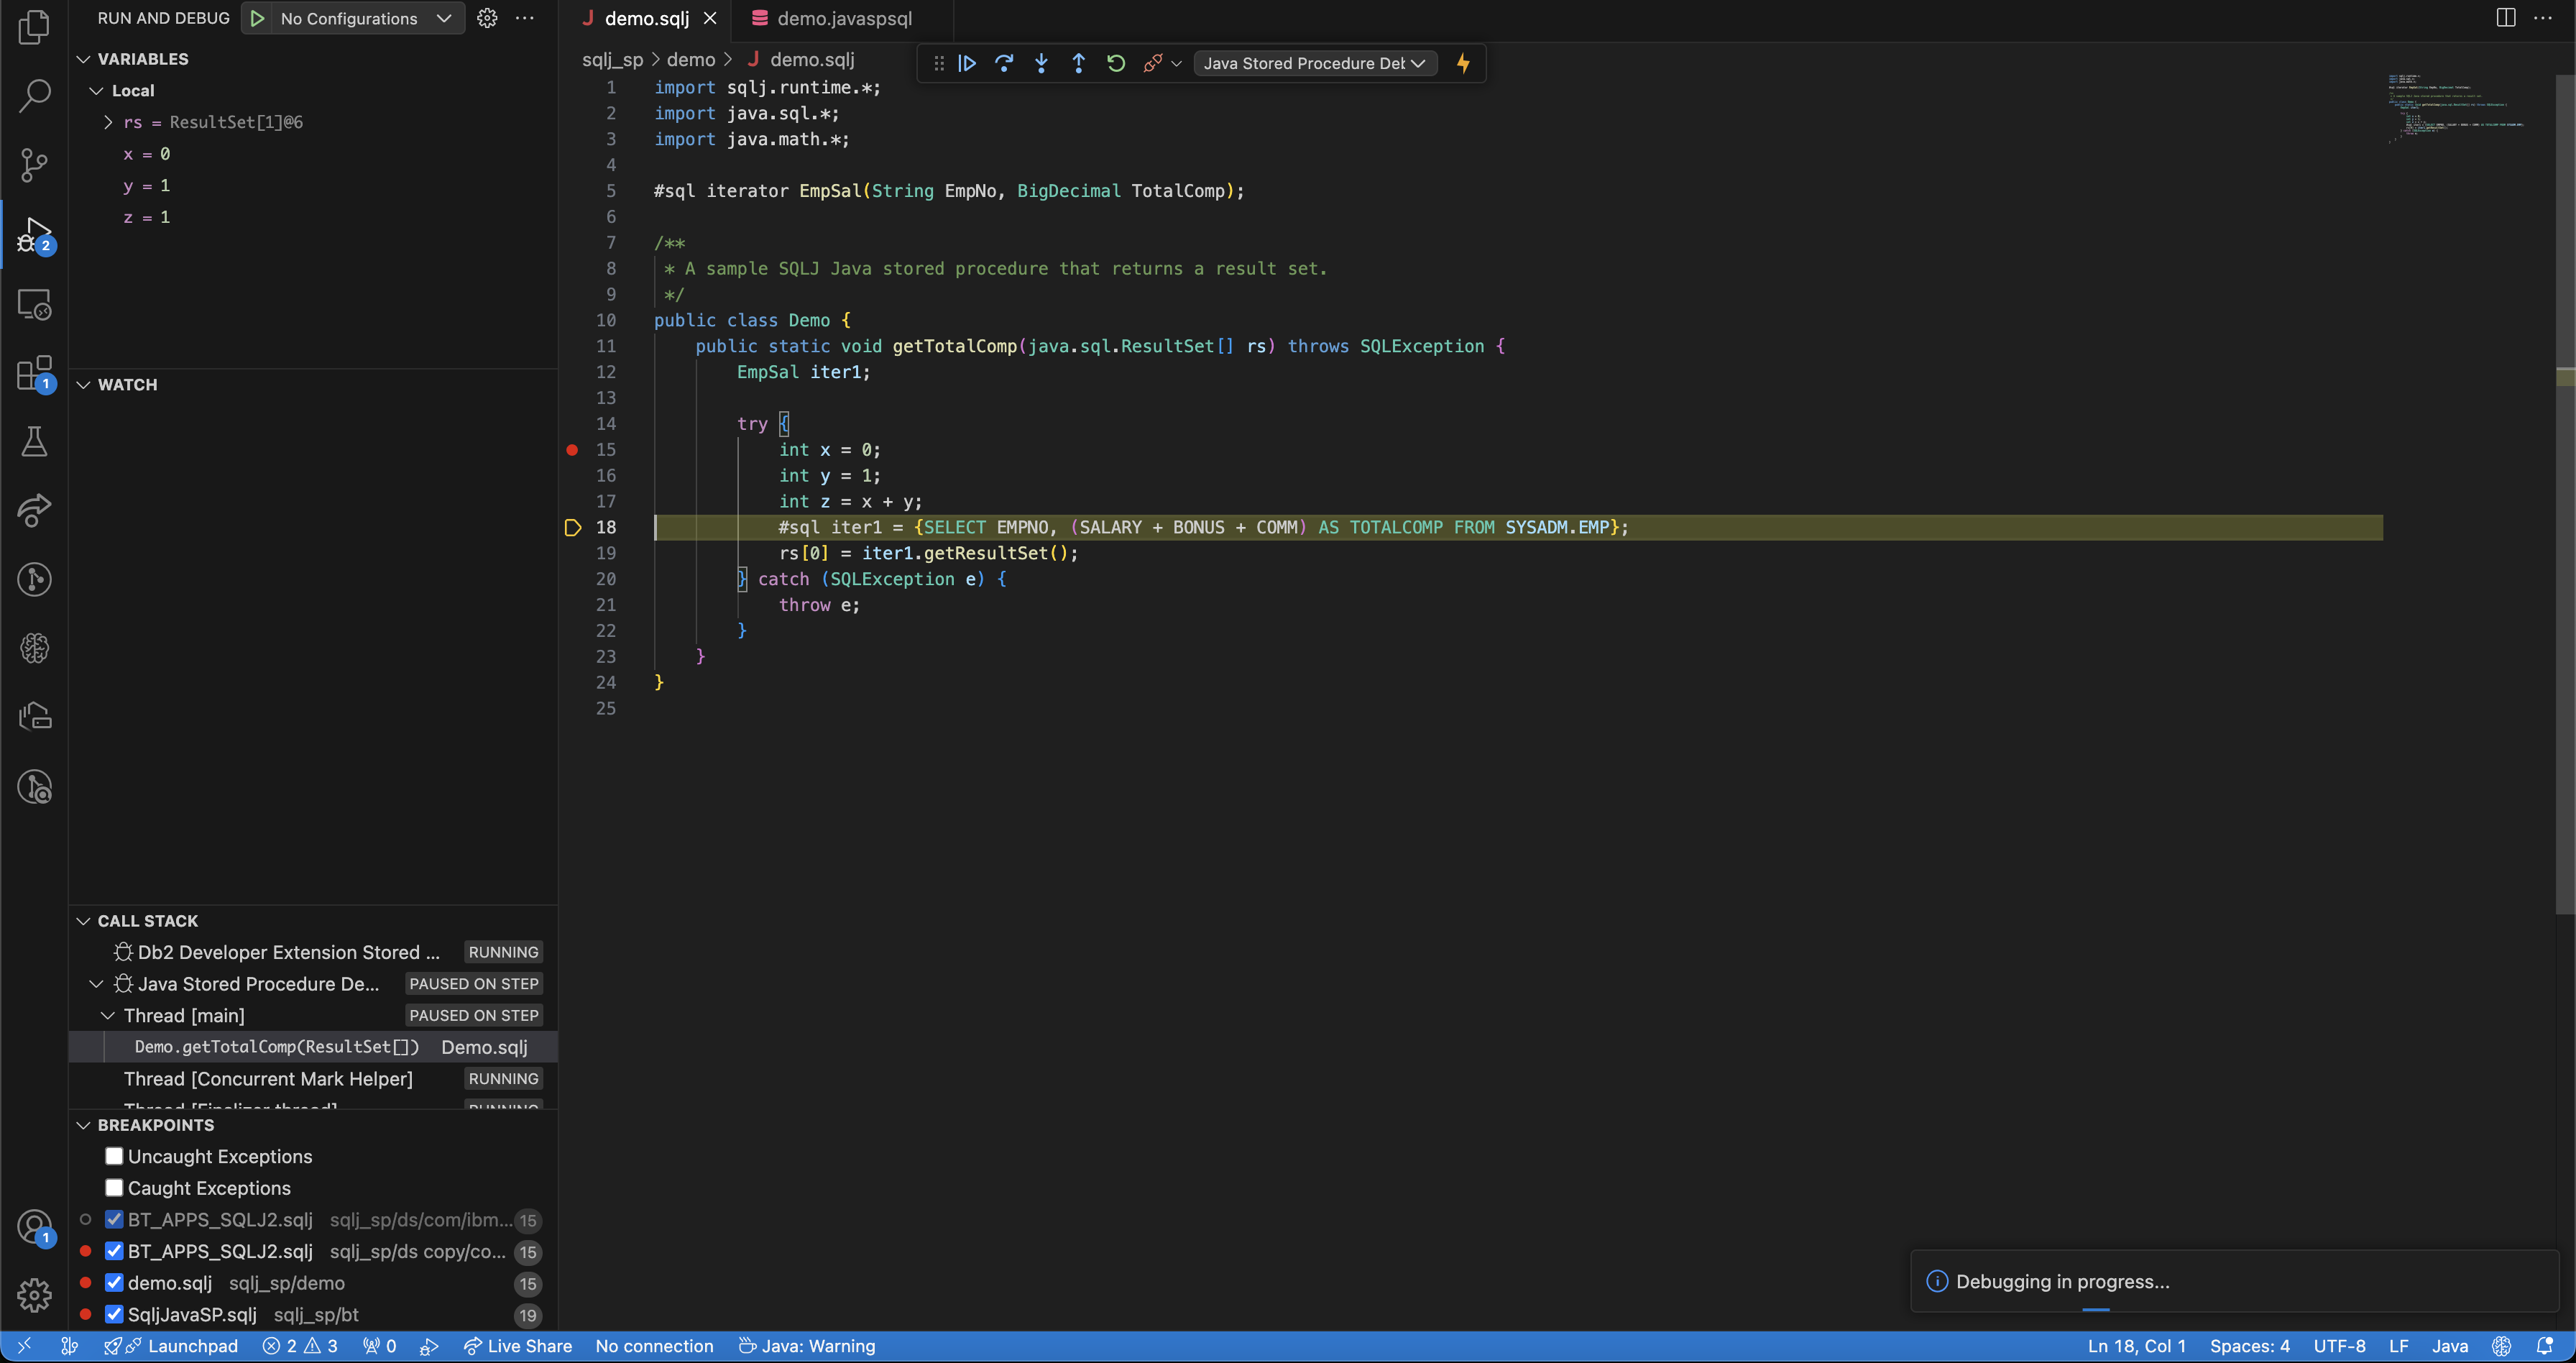Click the Step Into debug icon
This screenshot has height=1363, width=2576.
[1044, 63]
